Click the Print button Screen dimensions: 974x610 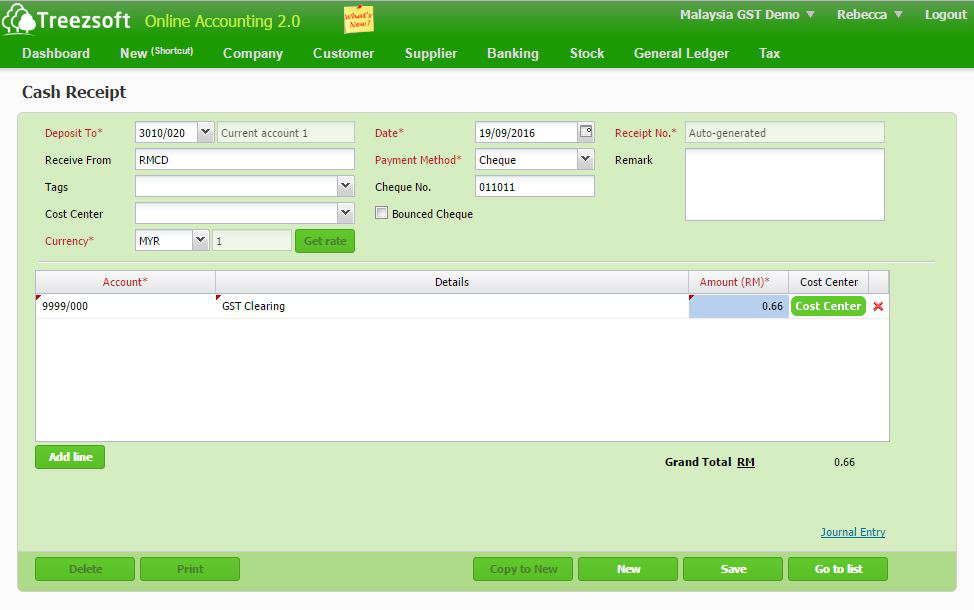coord(190,569)
